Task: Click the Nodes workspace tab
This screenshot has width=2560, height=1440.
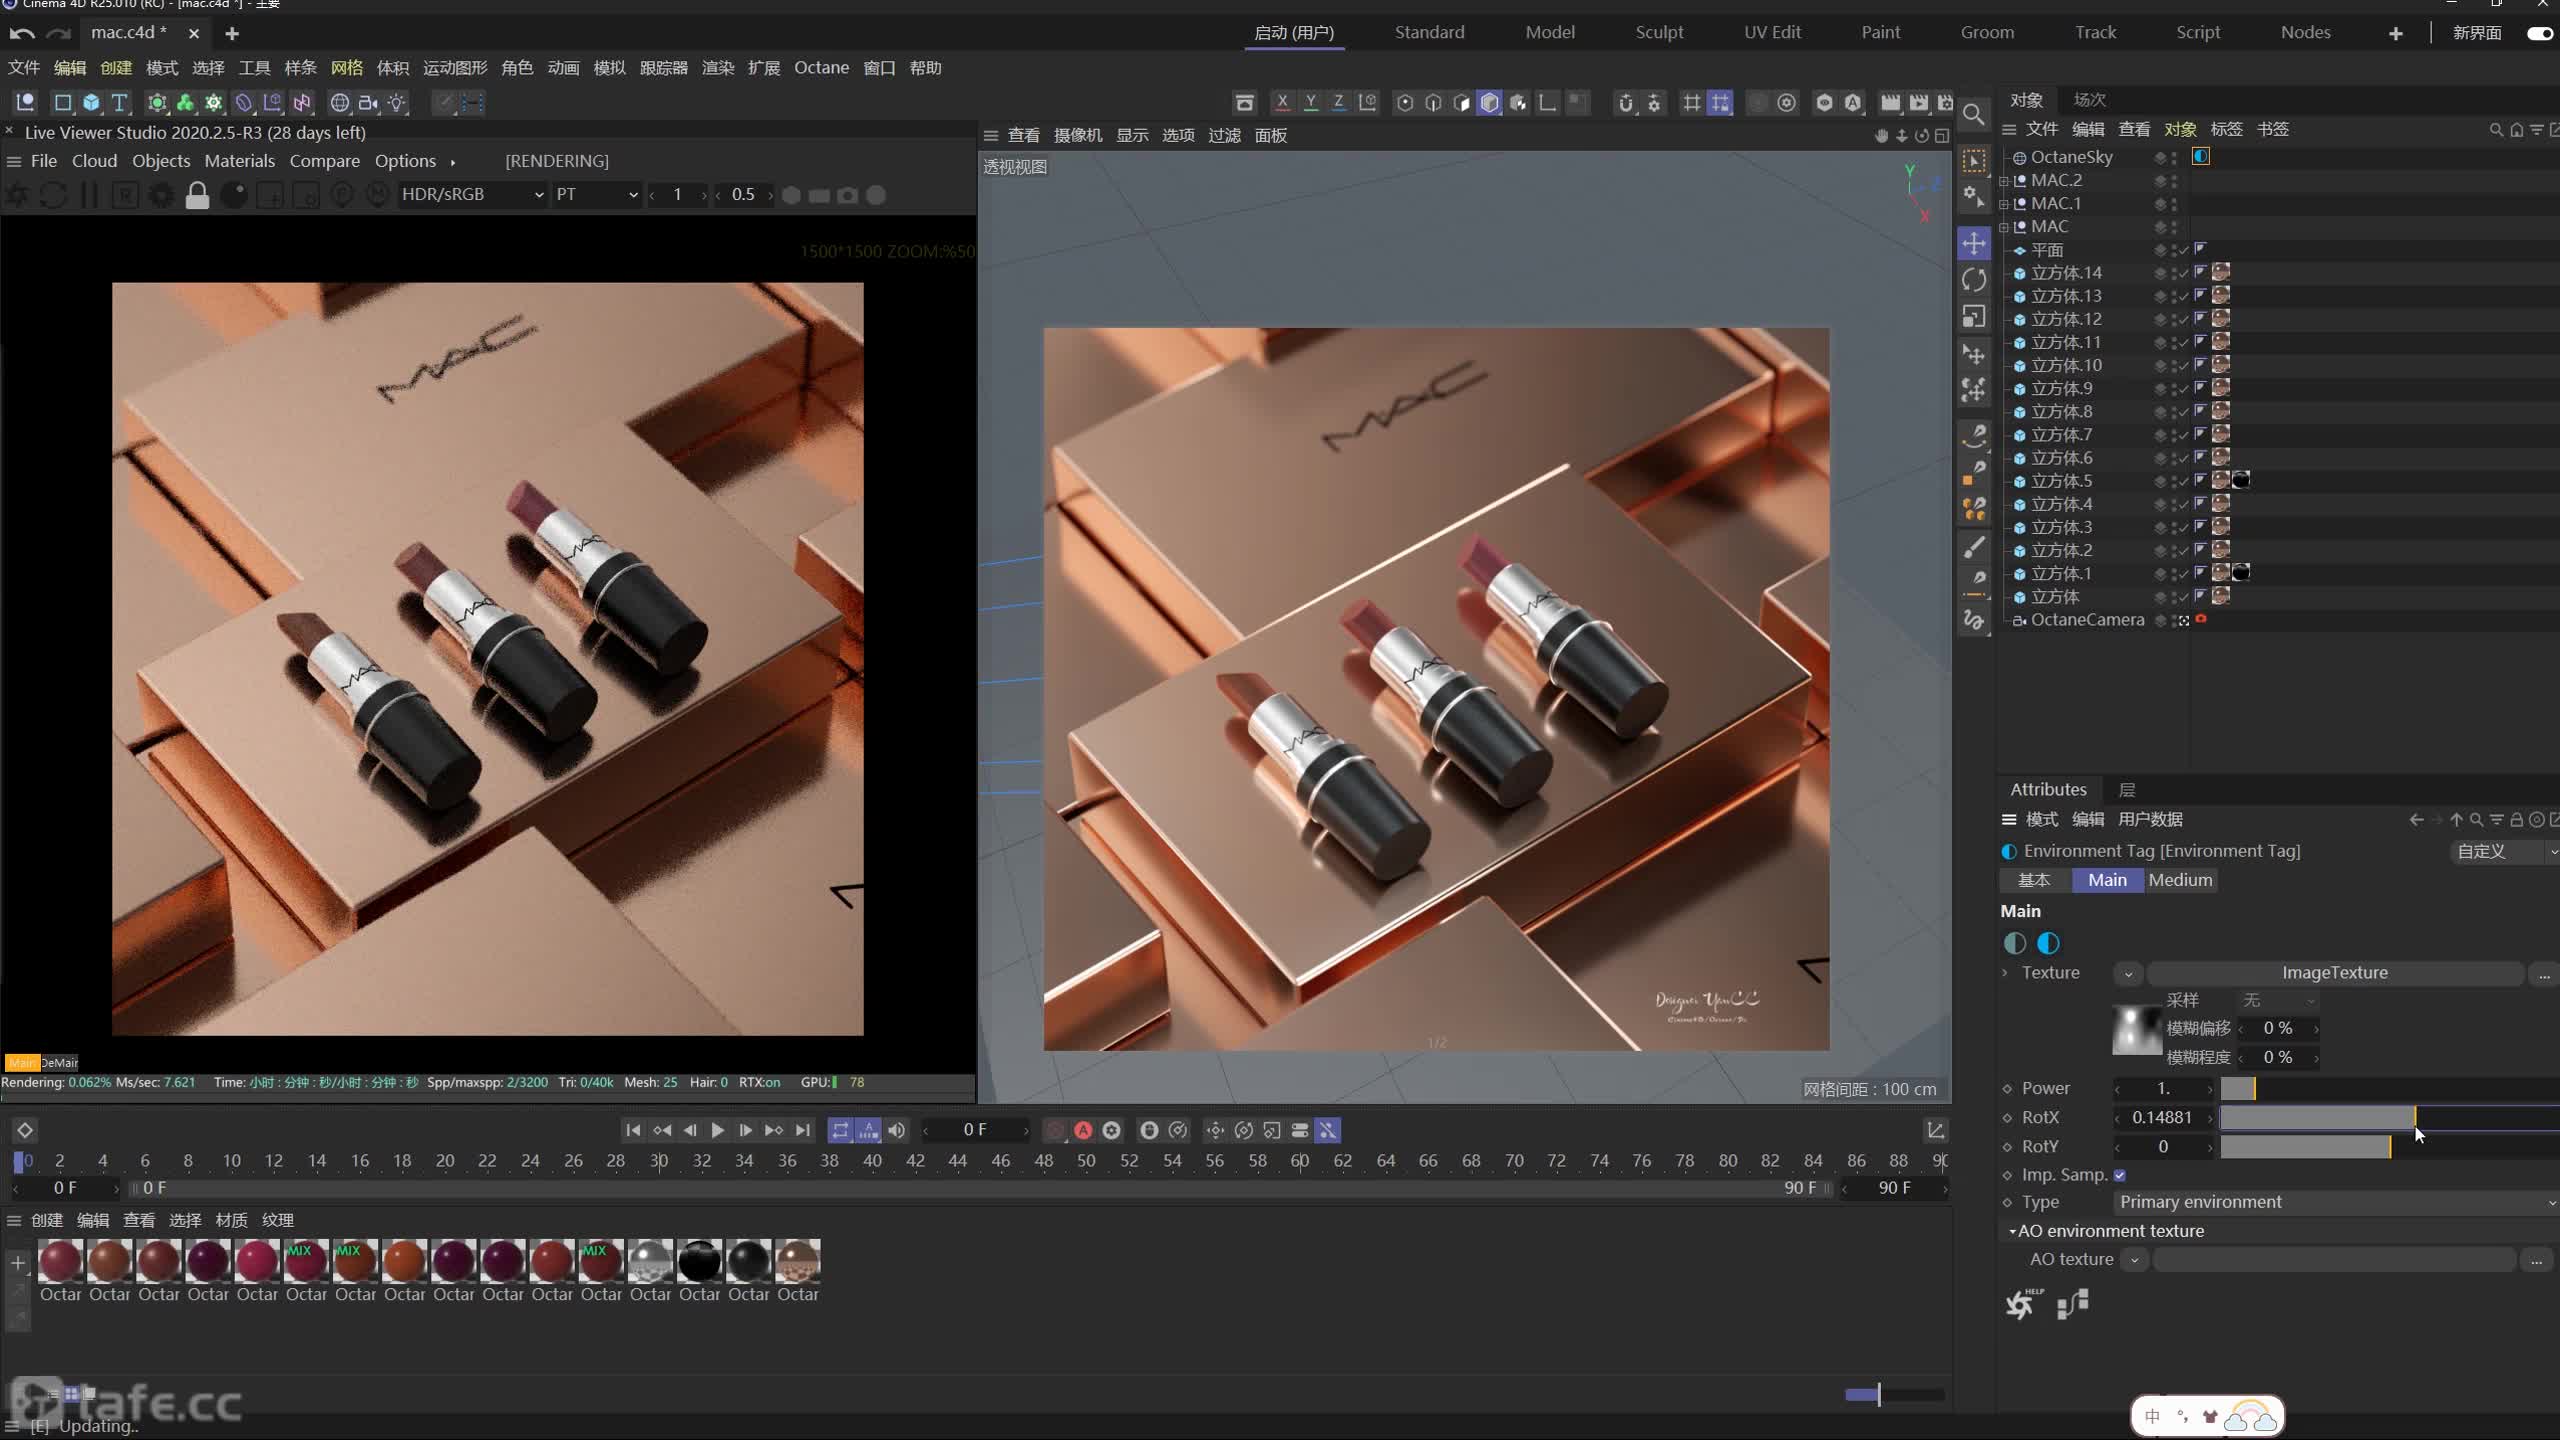Action: tap(2305, 32)
